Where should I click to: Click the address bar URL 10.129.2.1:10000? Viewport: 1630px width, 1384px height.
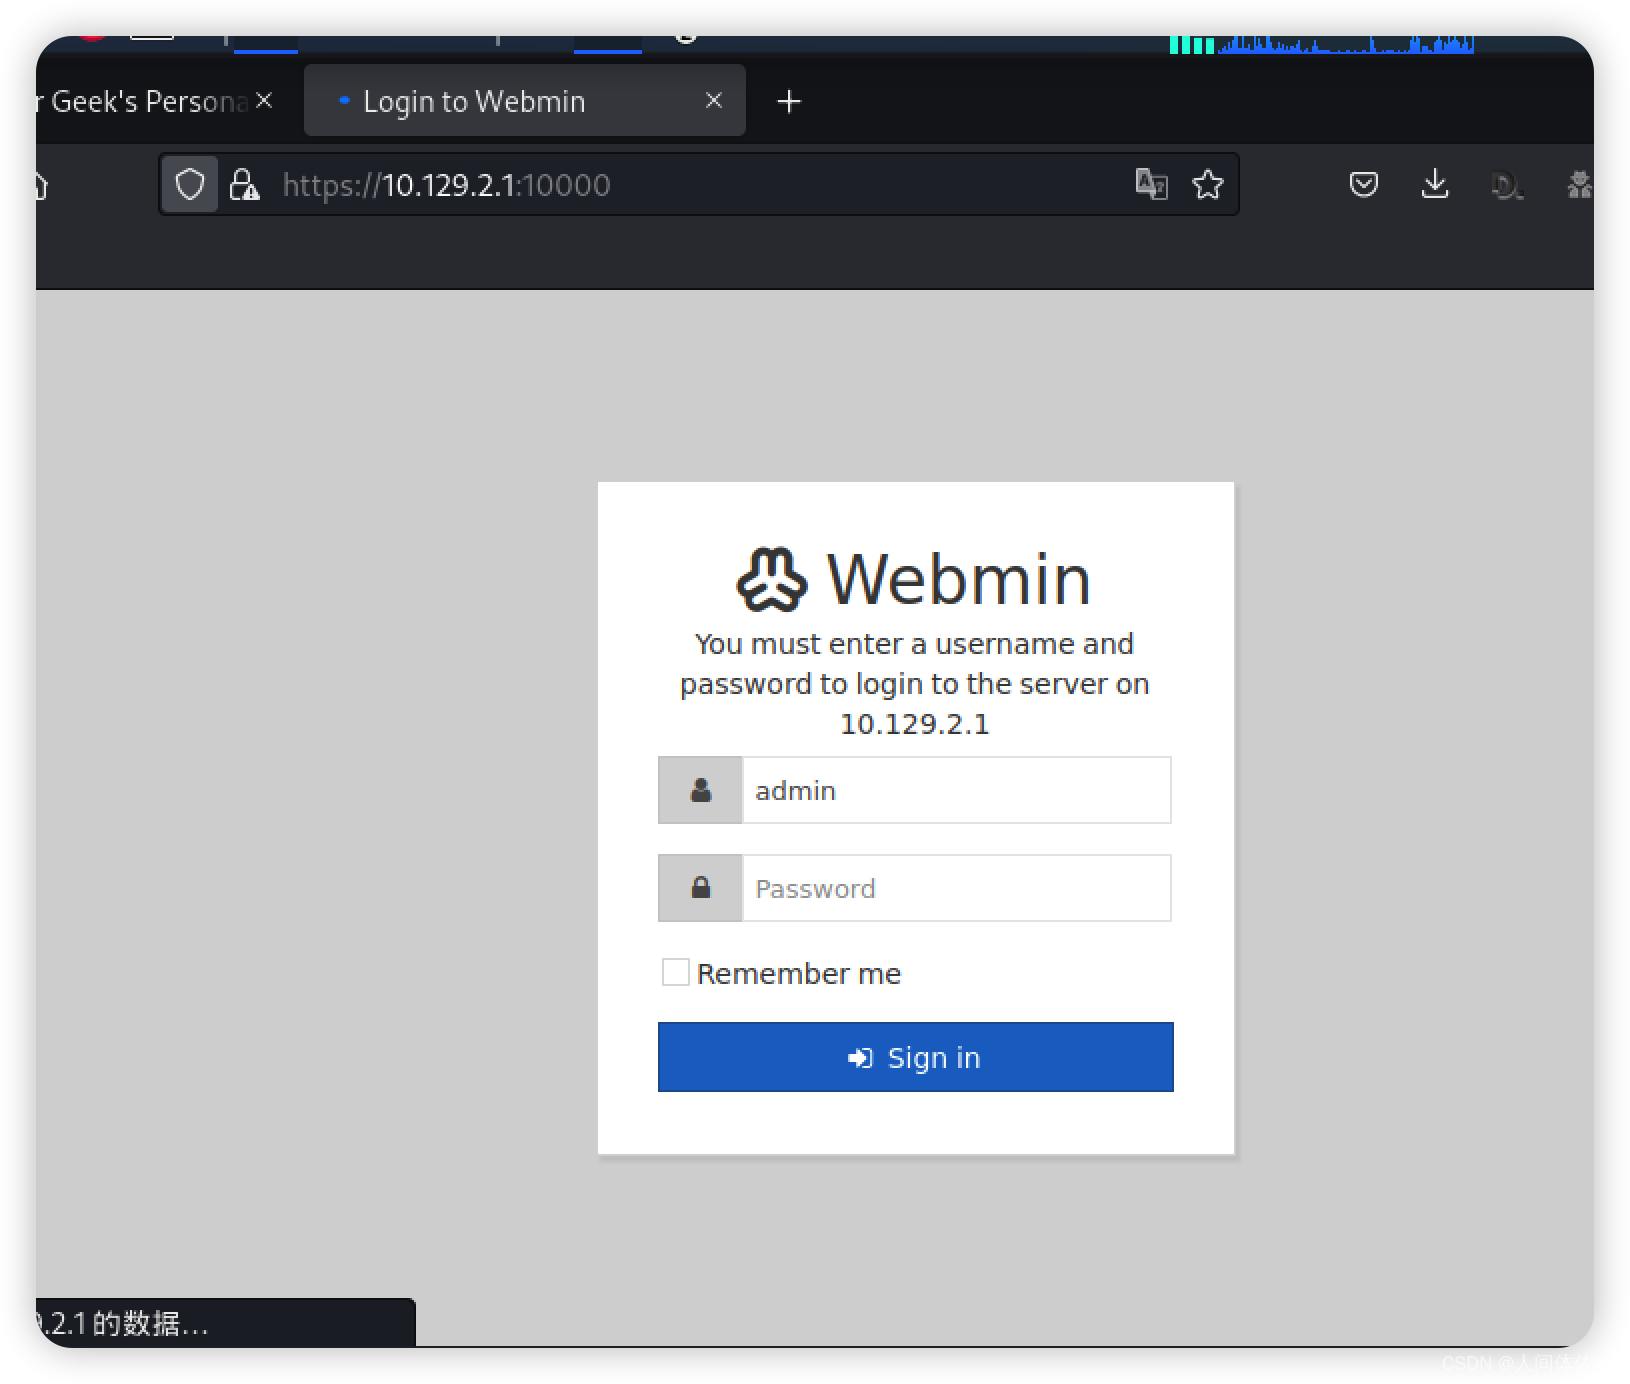446,185
